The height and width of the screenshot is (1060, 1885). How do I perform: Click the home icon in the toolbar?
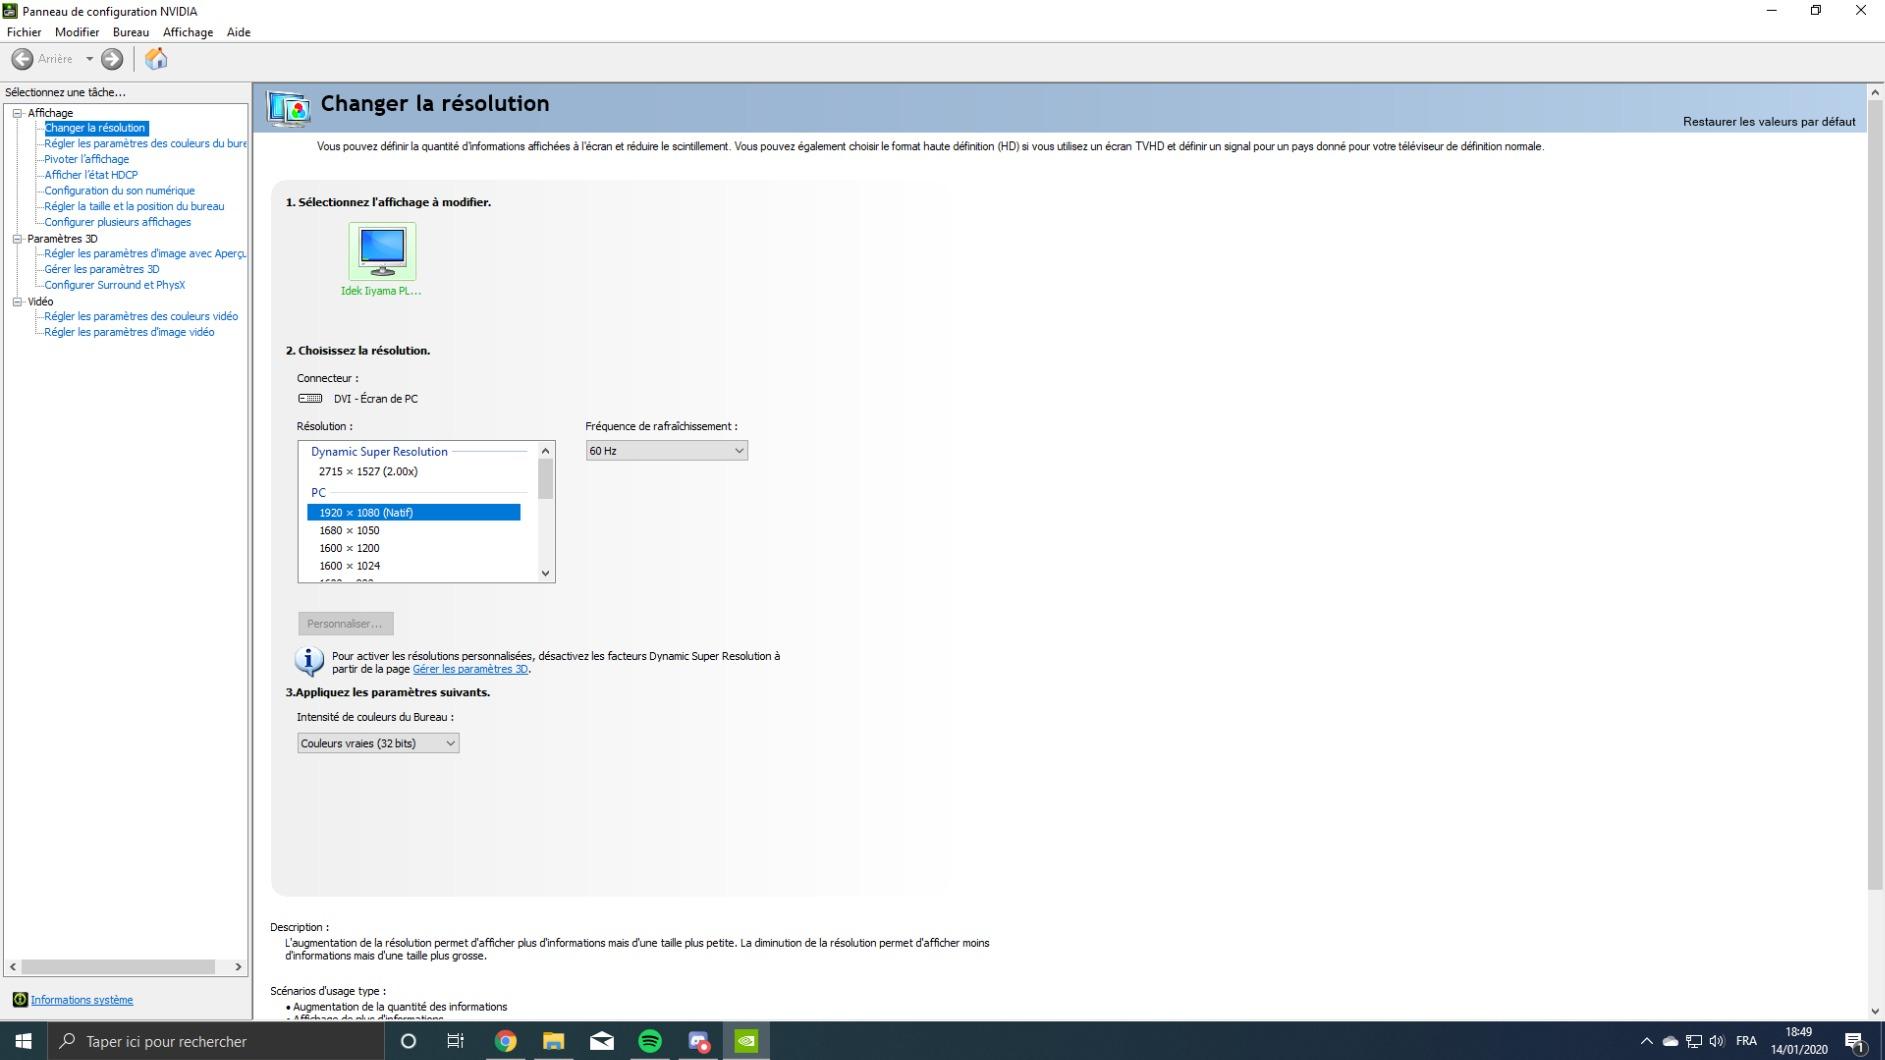(x=156, y=59)
